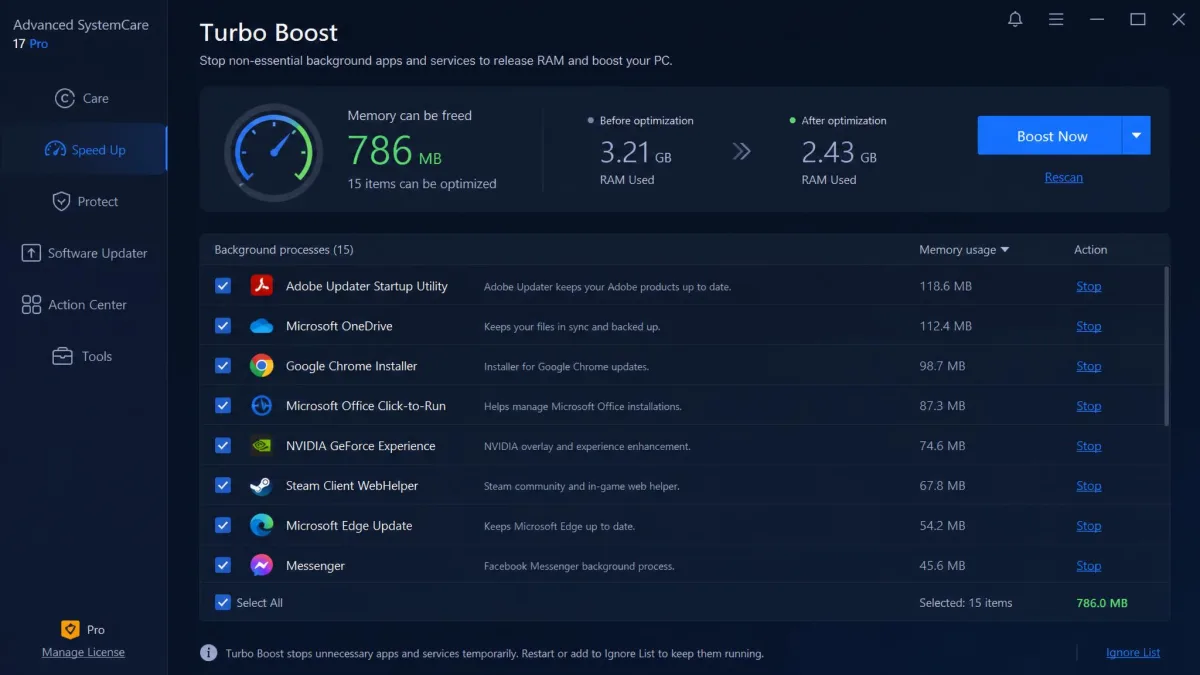
Task: Click the Messenger app icon
Action: [261, 566]
